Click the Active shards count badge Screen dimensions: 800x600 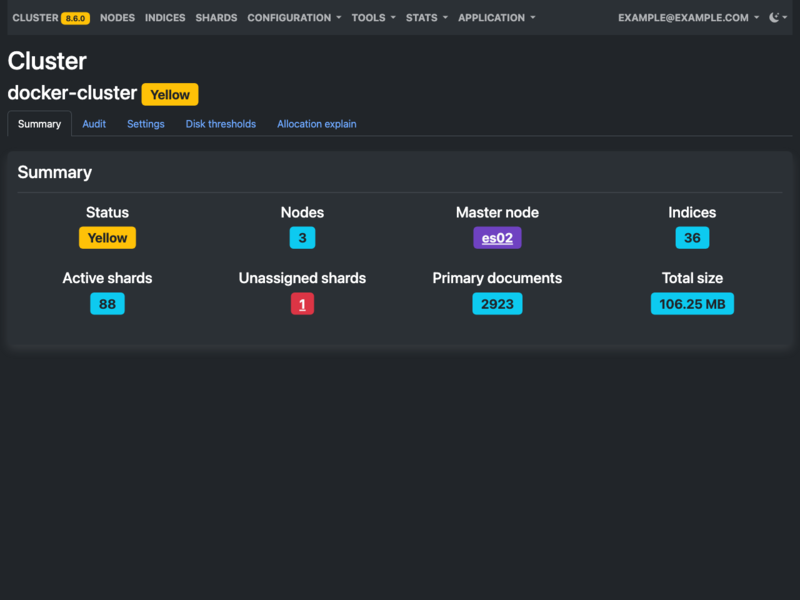pos(107,303)
